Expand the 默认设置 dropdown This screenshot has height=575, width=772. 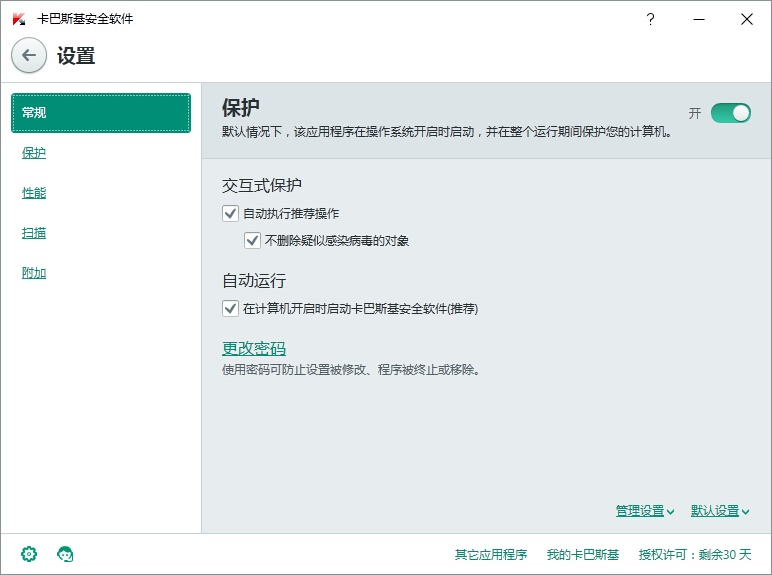(720, 511)
